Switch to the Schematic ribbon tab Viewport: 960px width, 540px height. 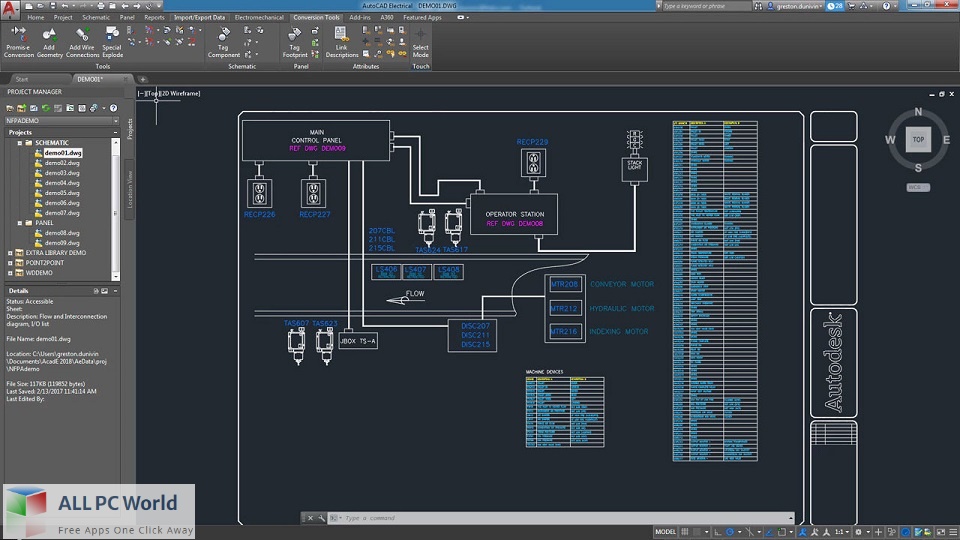pyautogui.click(x=96, y=17)
